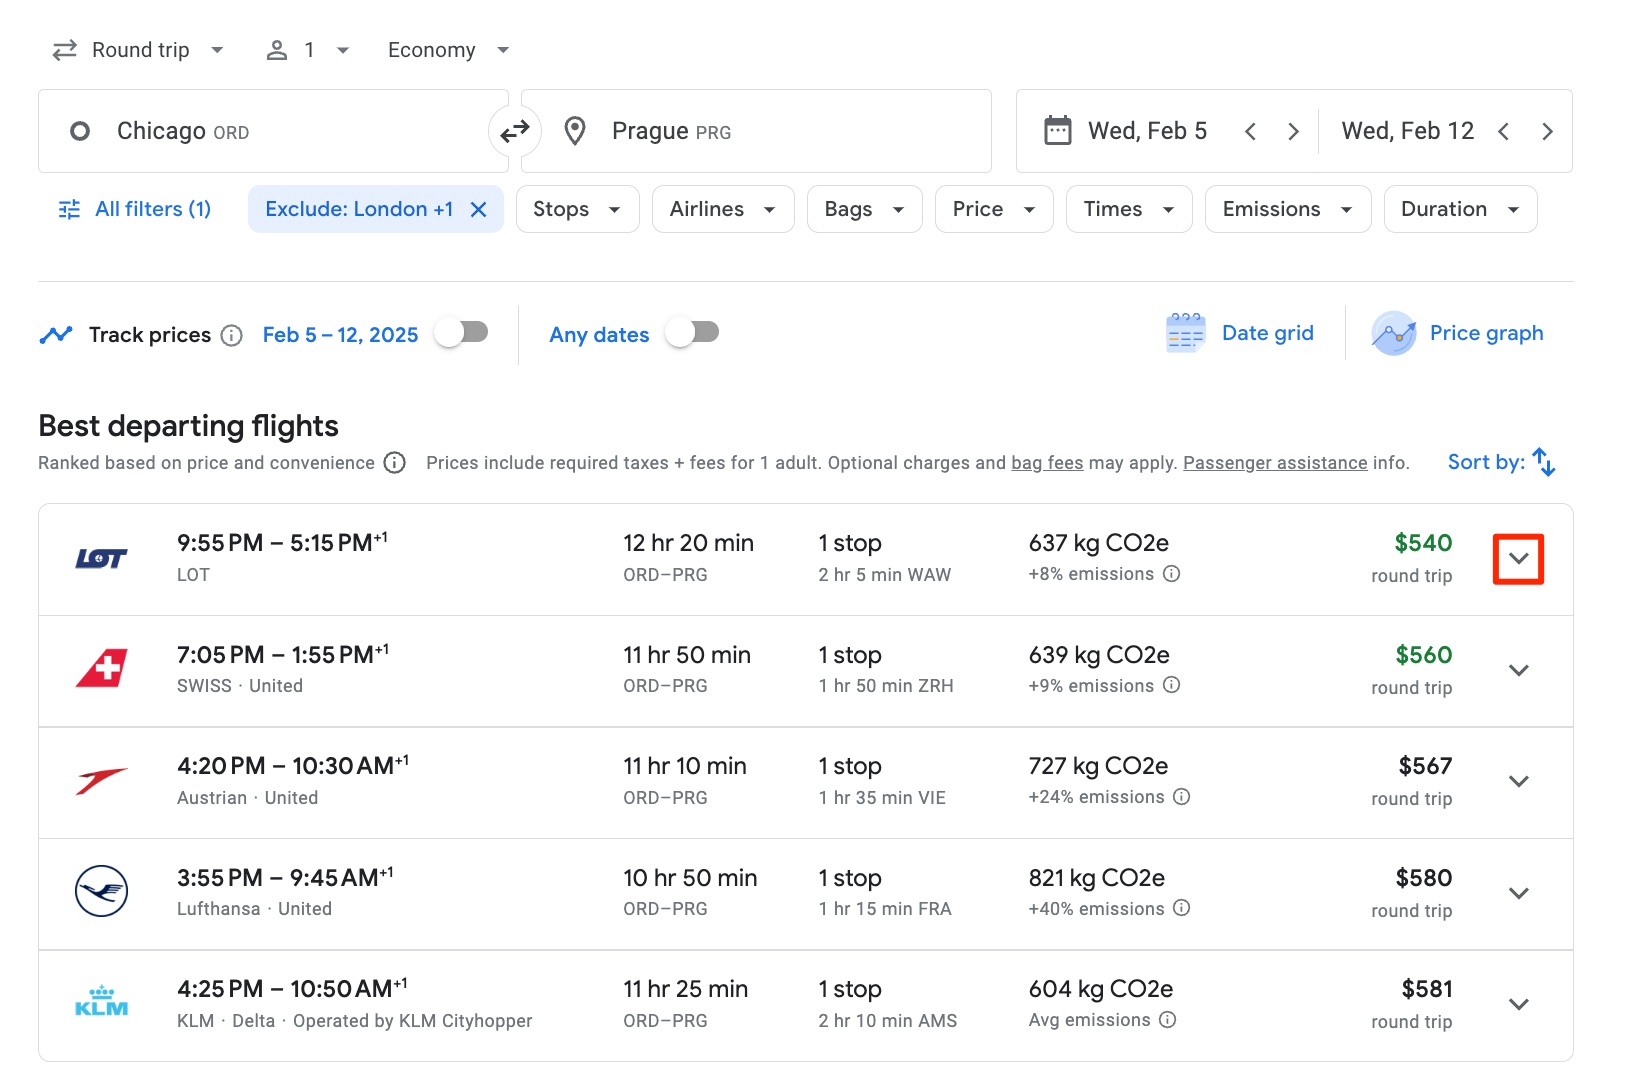This screenshot has width=1630, height=1084.
Task: Open the Date grid view
Action: (x=1240, y=333)
